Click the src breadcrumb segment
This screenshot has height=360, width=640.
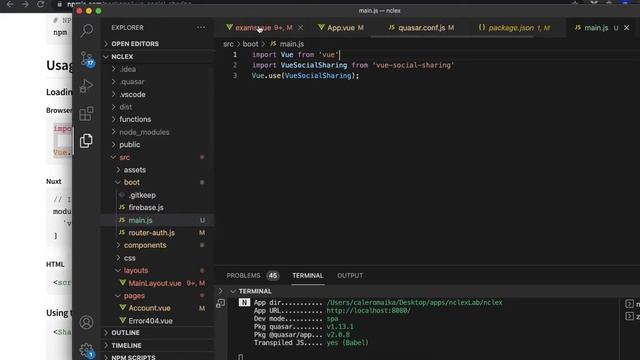228,44
